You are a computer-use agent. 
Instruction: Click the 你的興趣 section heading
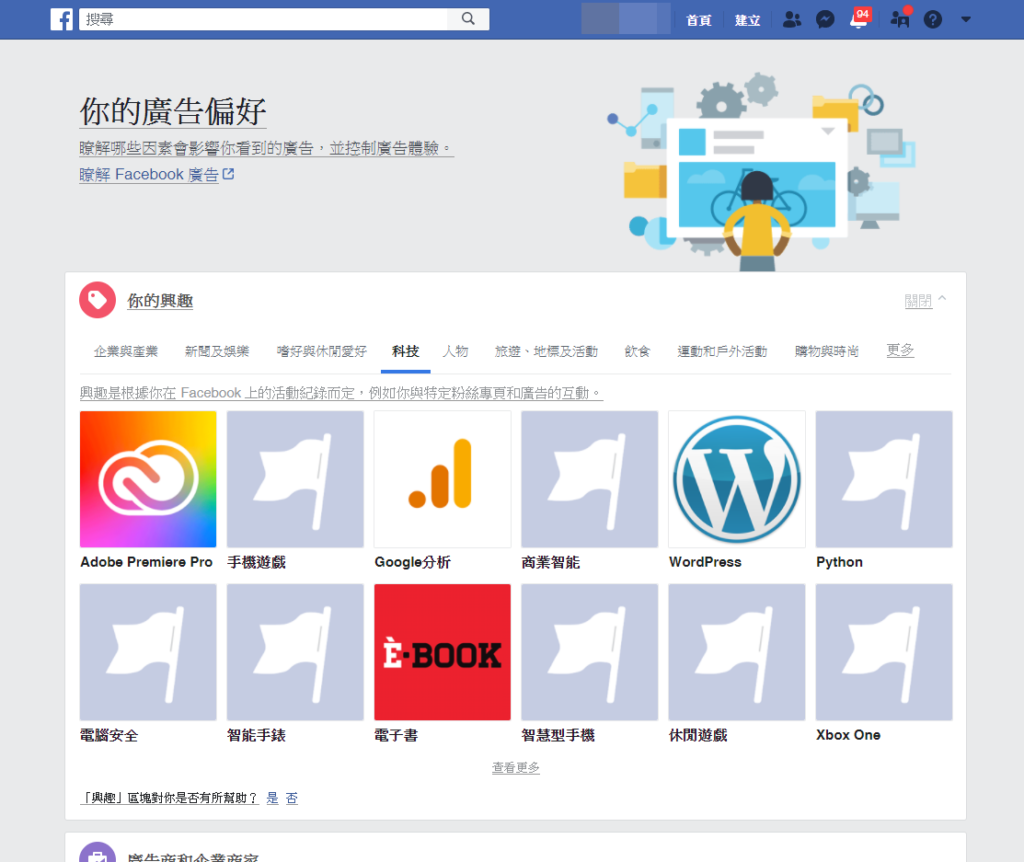click(x=160, y=300)
